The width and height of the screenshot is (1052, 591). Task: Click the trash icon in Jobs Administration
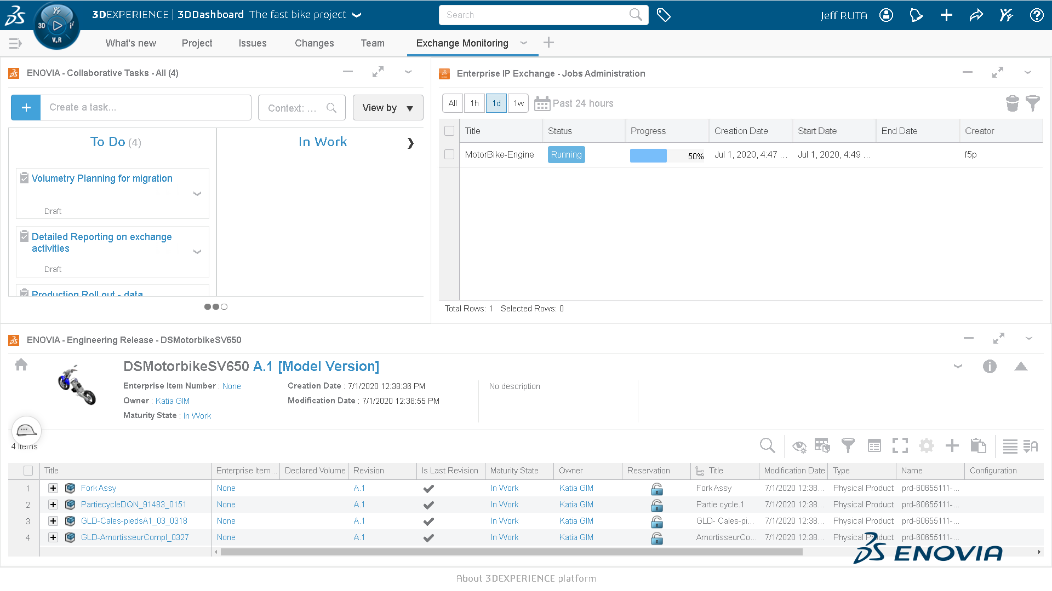tap(1012, 103)
